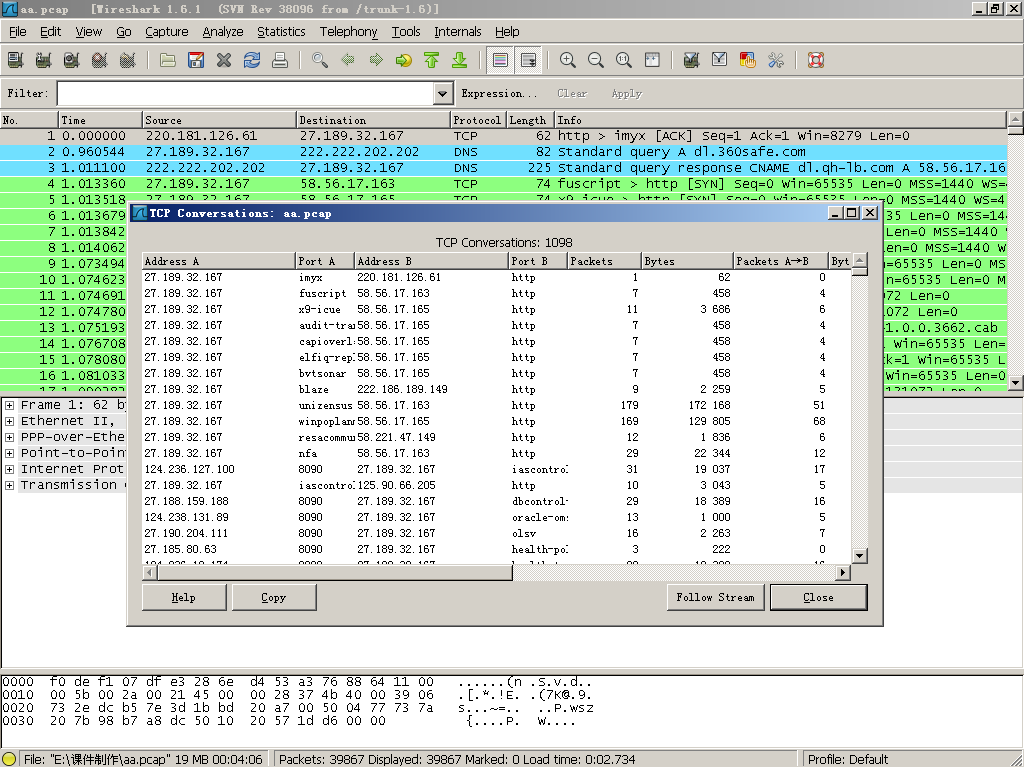Click expert info circle in status bar
The height and width of the screenshot is (768, 1024).
coord(9,760)
